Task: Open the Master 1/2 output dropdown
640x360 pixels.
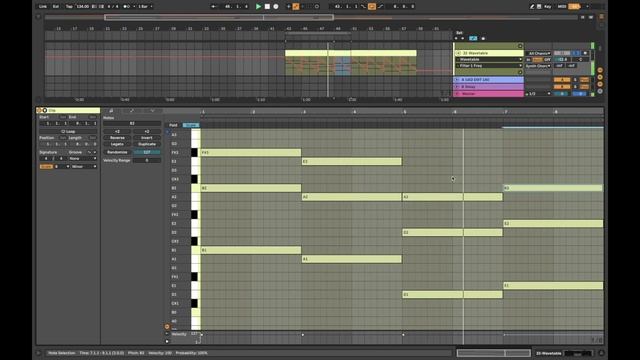Action: point(538,93)
